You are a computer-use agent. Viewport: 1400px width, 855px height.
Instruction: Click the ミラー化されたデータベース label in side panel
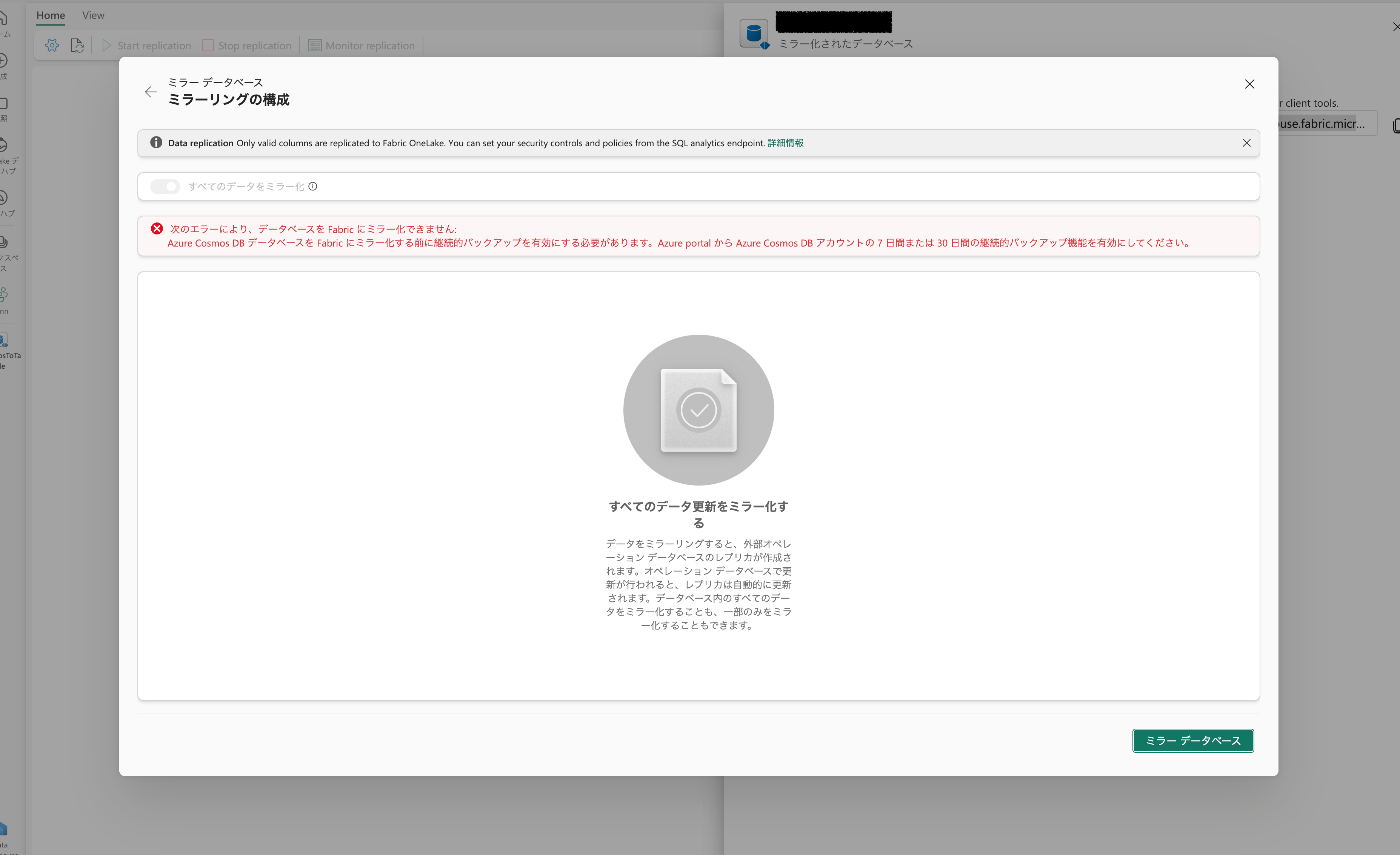click(846, 44)
